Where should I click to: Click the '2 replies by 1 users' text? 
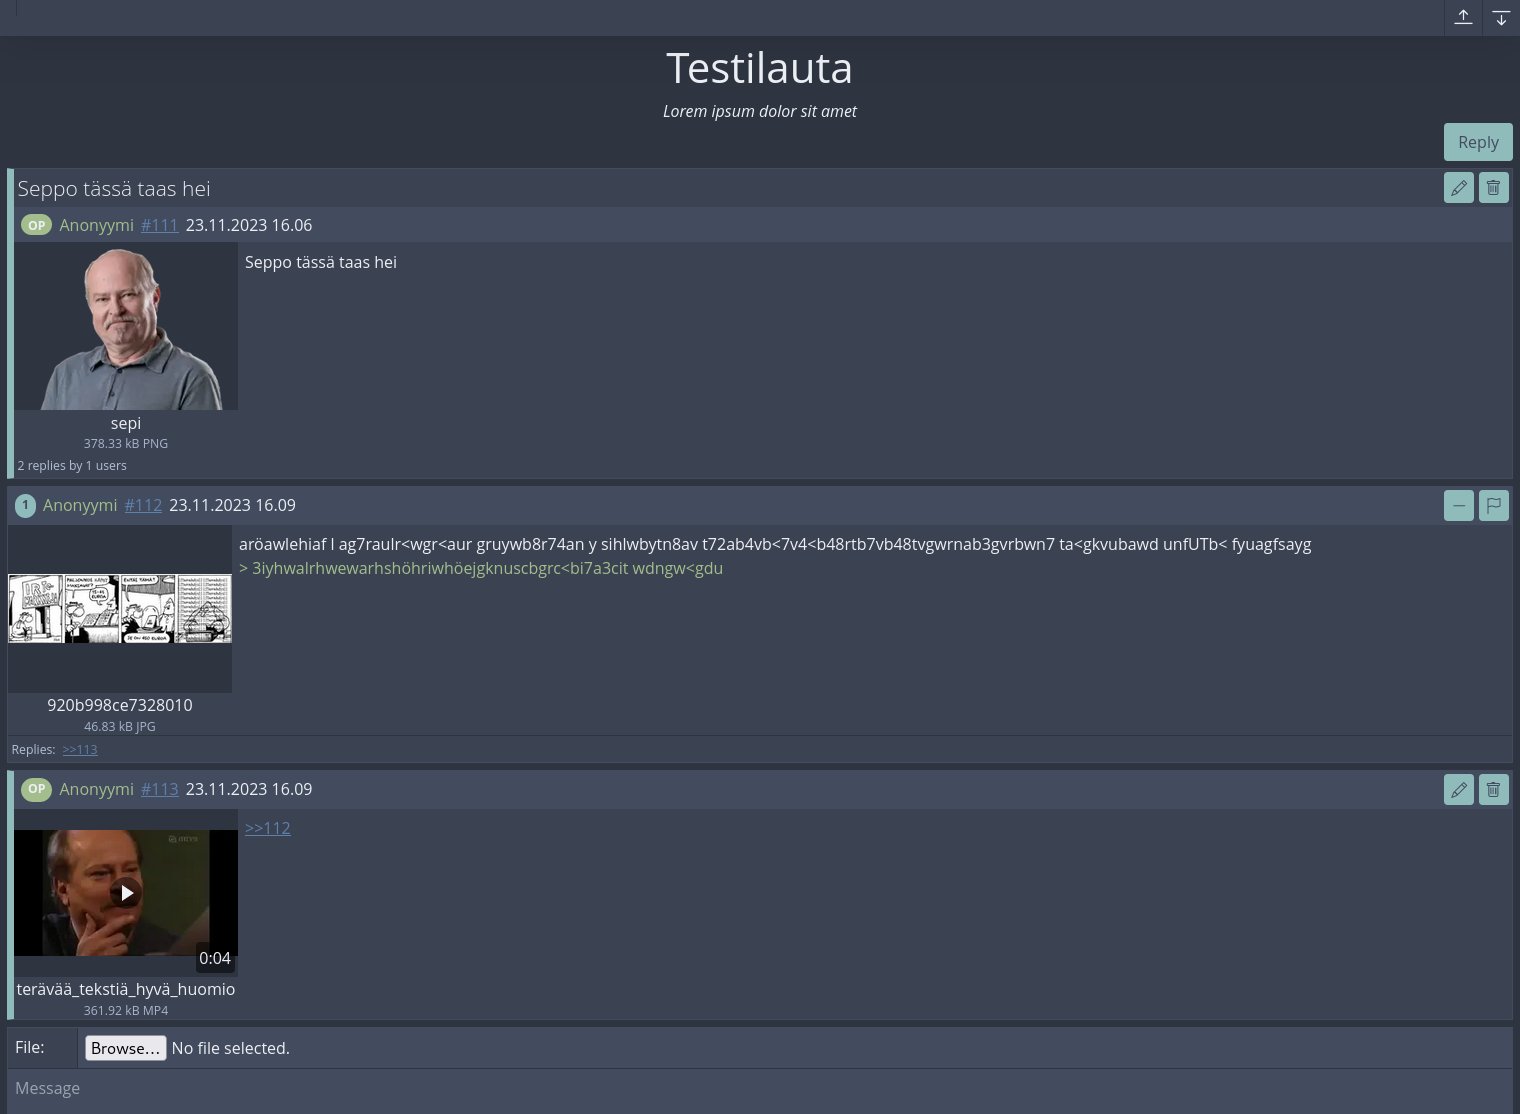(x=72, y=465)
